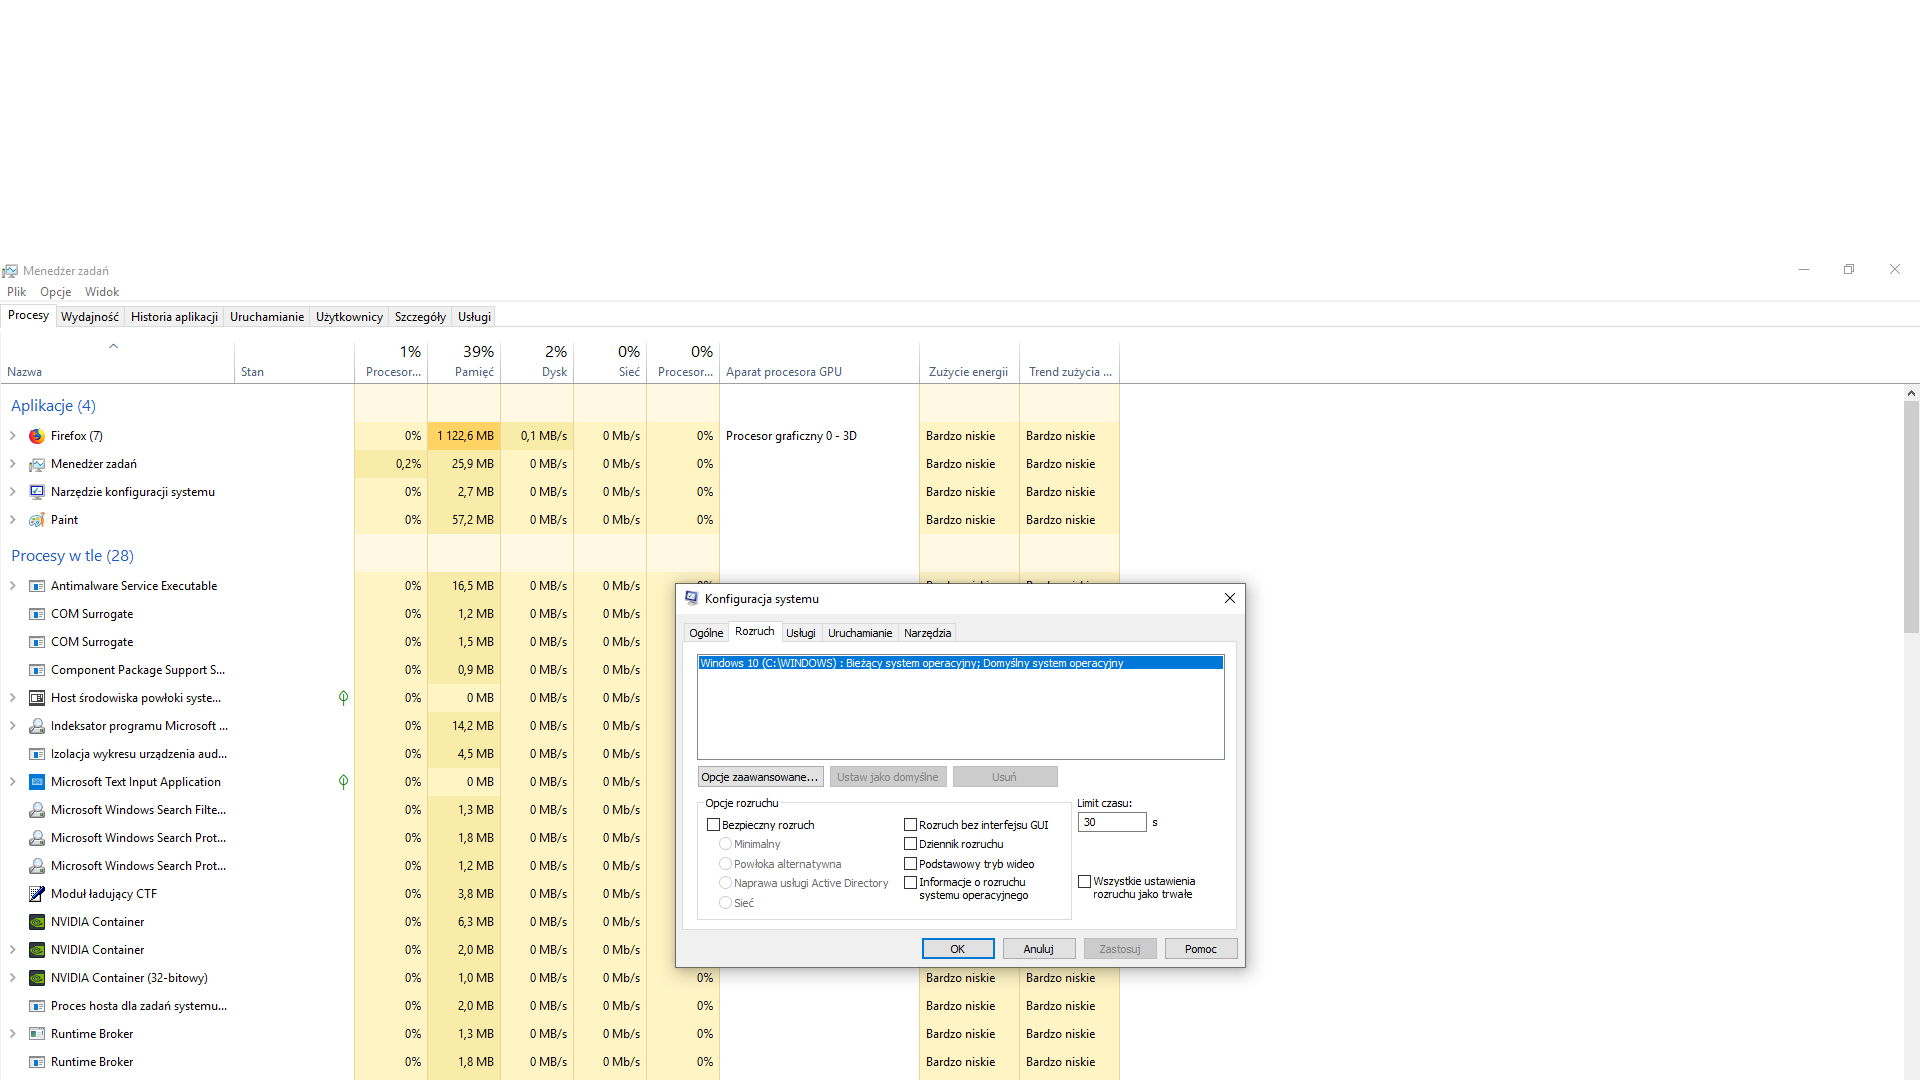Click Firefox memory value 1 122,6 MB

465,436
